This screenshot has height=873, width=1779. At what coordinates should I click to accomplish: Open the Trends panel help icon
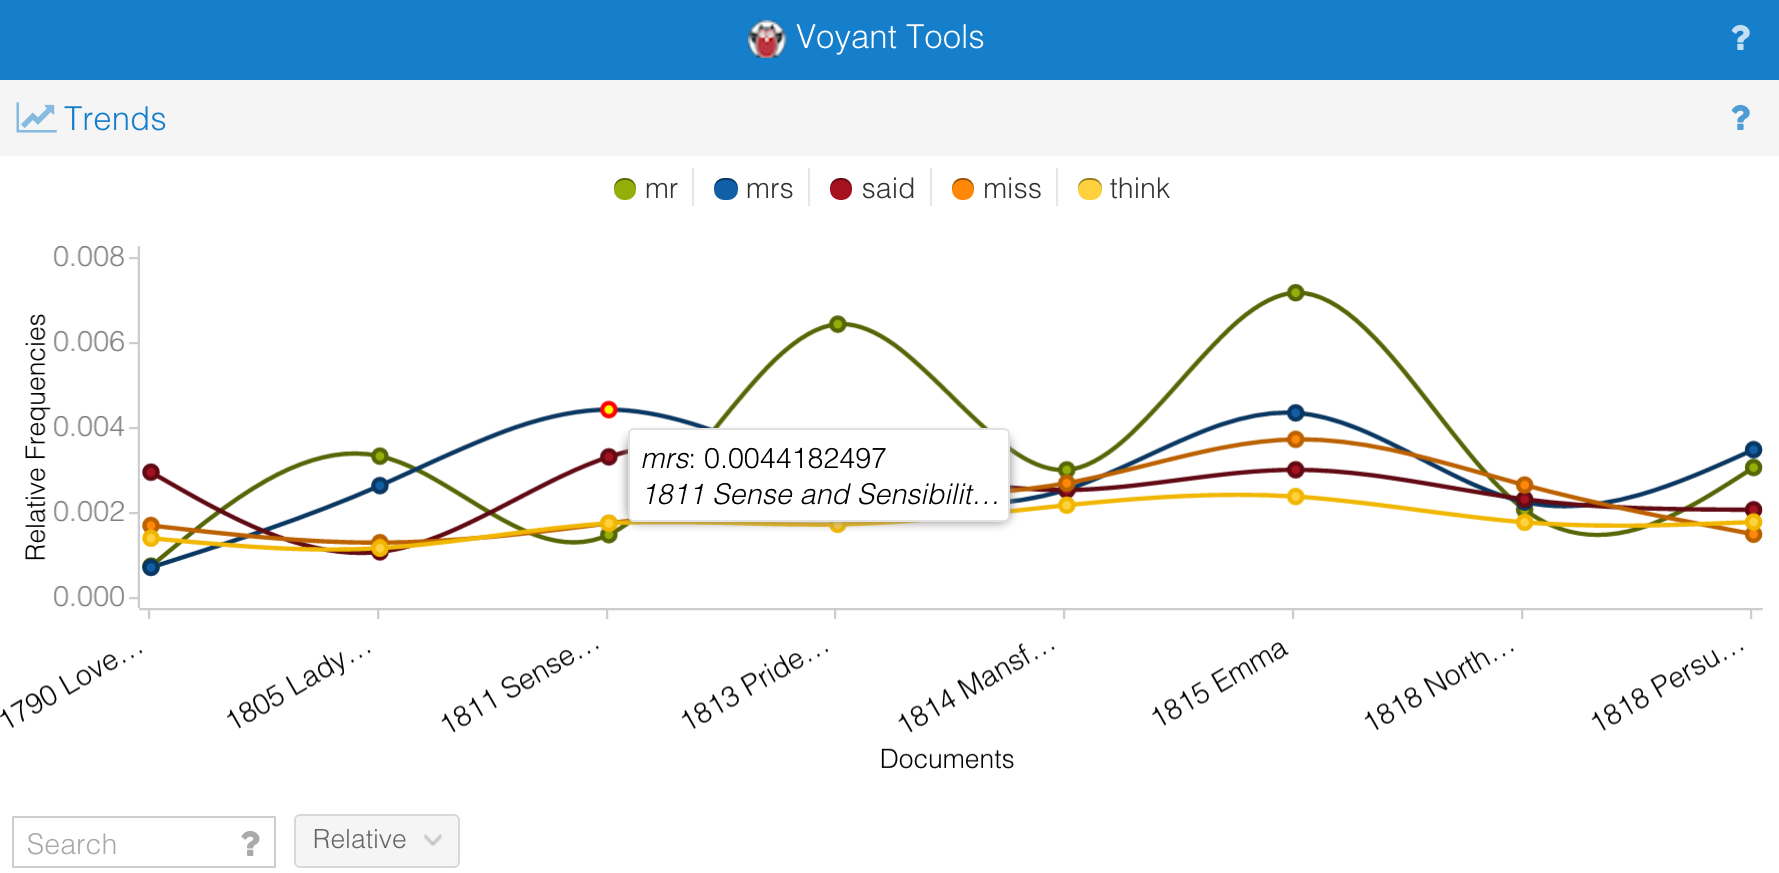(1740, 118)
